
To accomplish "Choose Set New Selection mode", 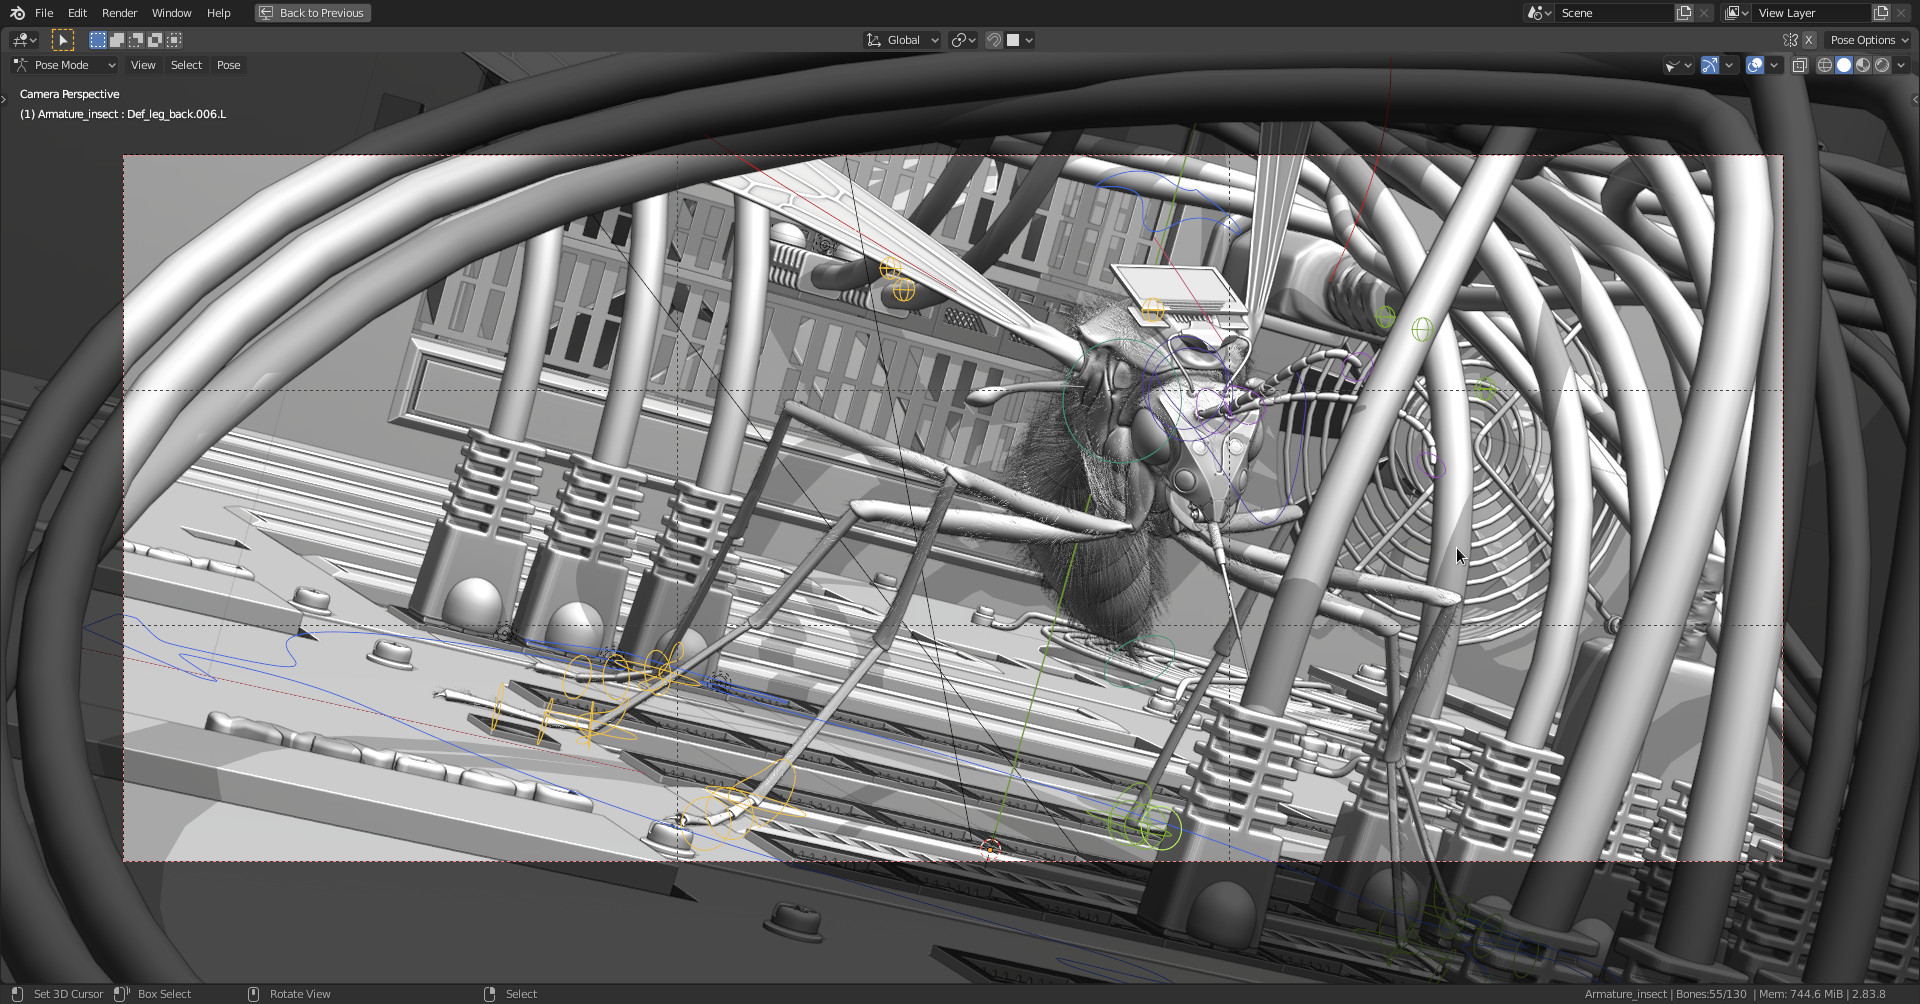I will [97, 40].
